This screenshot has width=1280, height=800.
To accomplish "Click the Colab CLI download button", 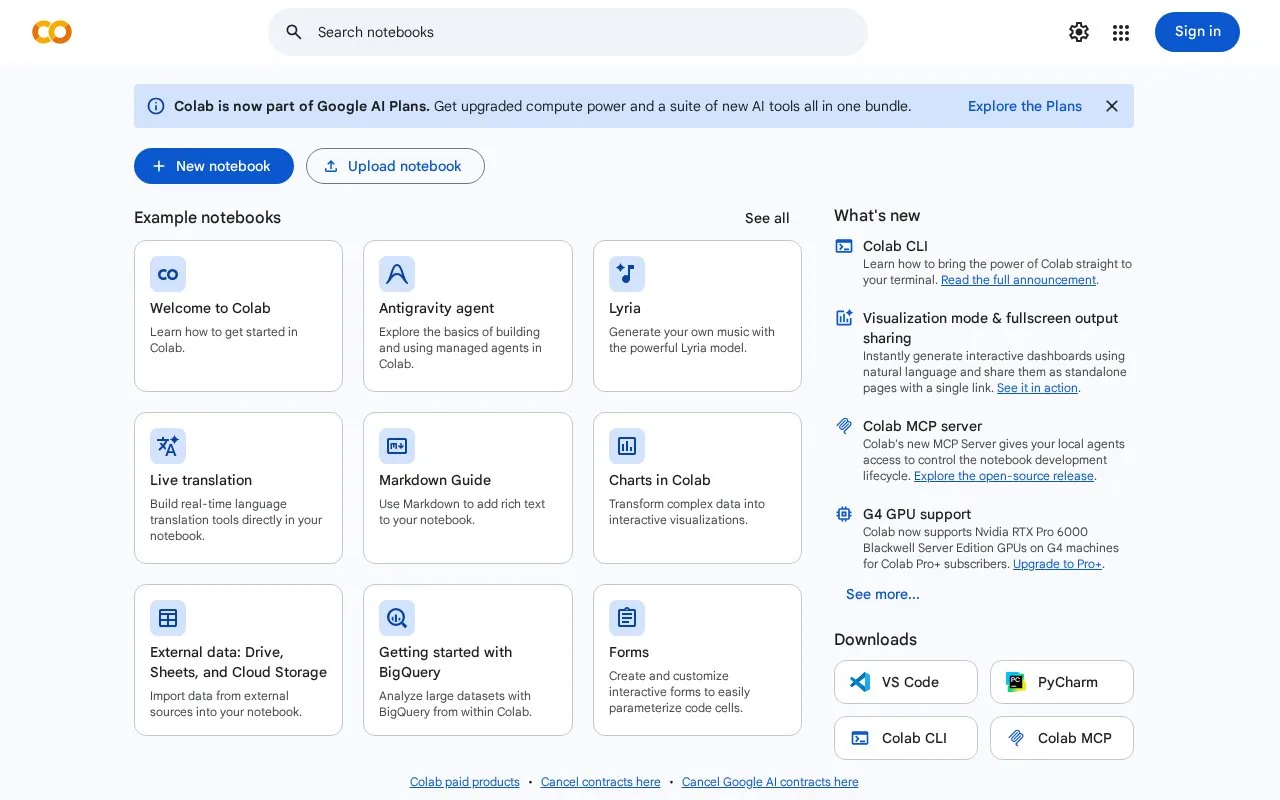I will click(906, 738).
